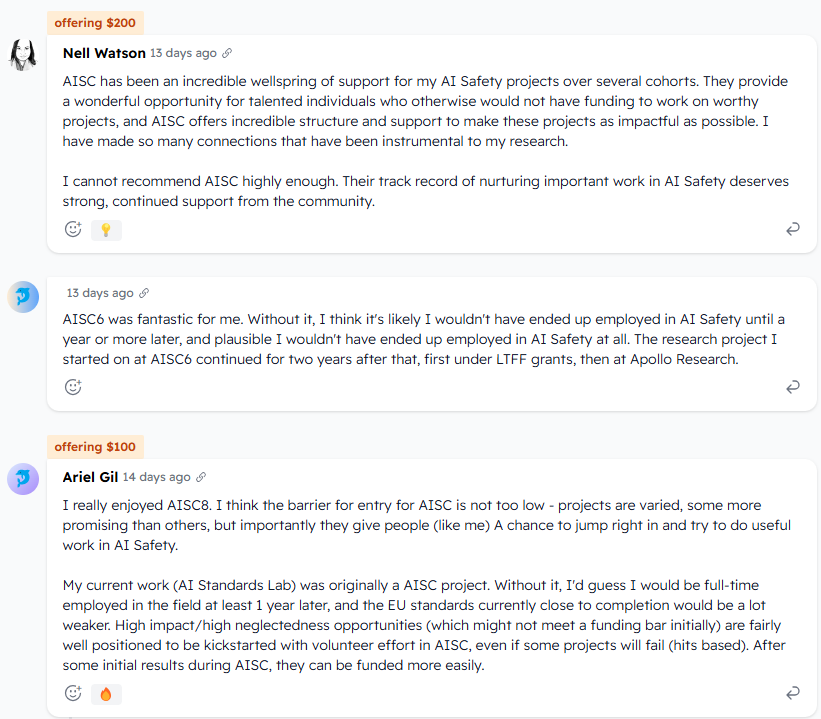The image size is (821, 719).
Task: Open Nell Watson's profile picture
Action: pos(23,54)
